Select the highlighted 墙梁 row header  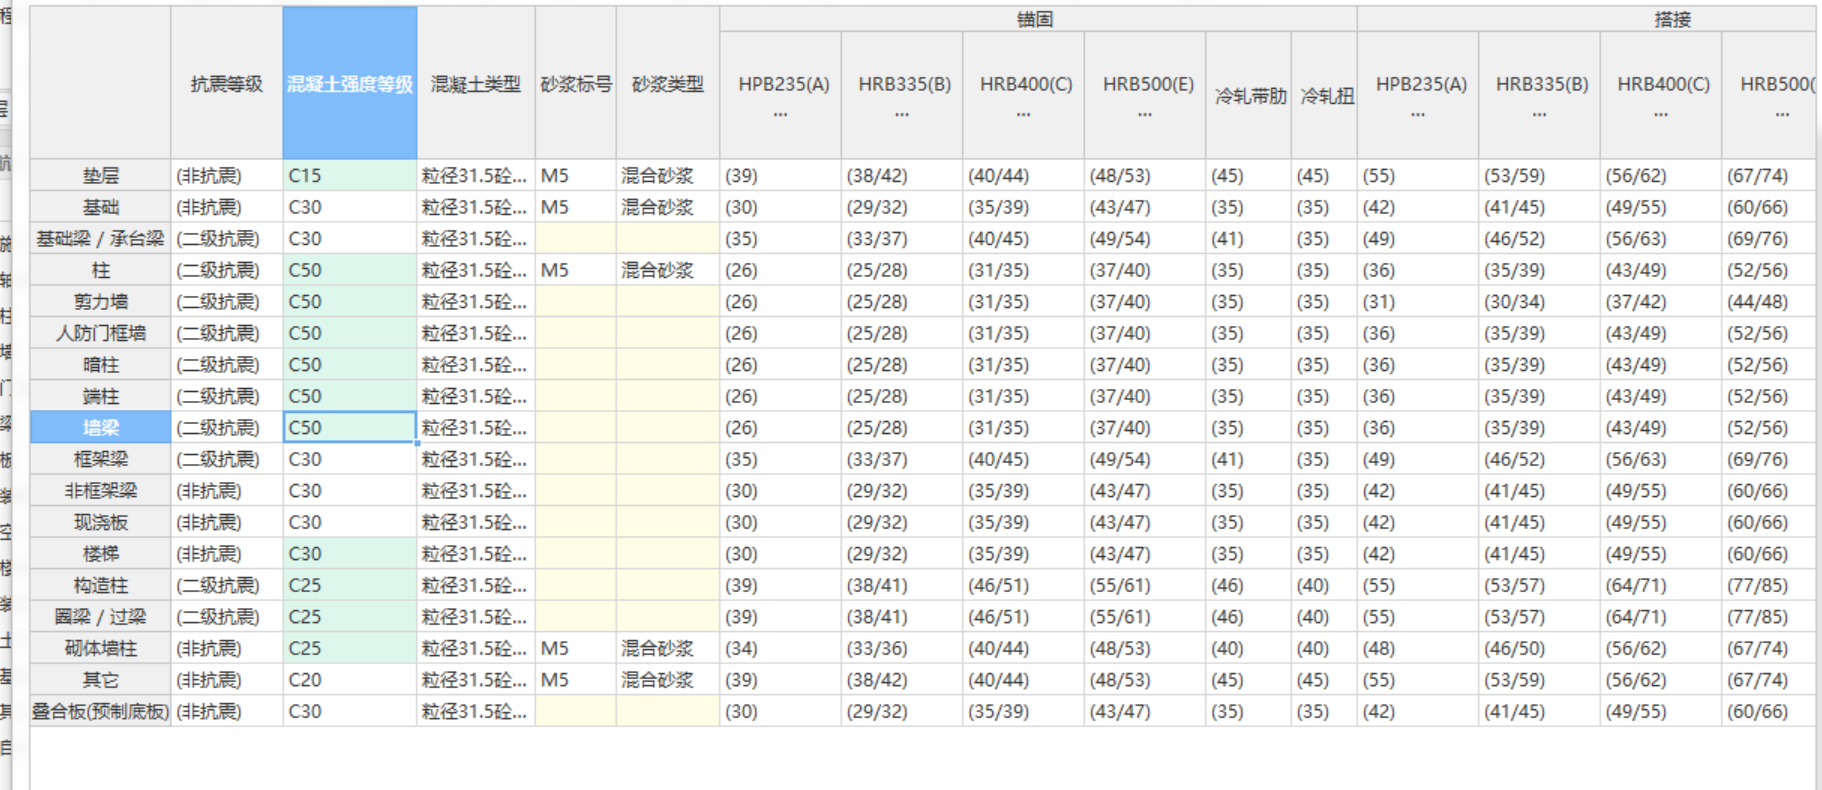tap(101, 428)
